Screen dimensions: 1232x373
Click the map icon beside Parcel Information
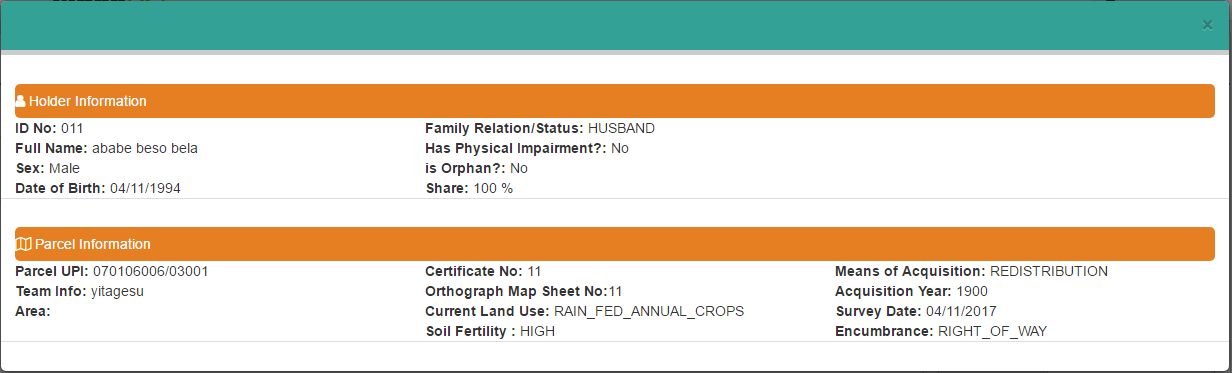click(24, 244)
